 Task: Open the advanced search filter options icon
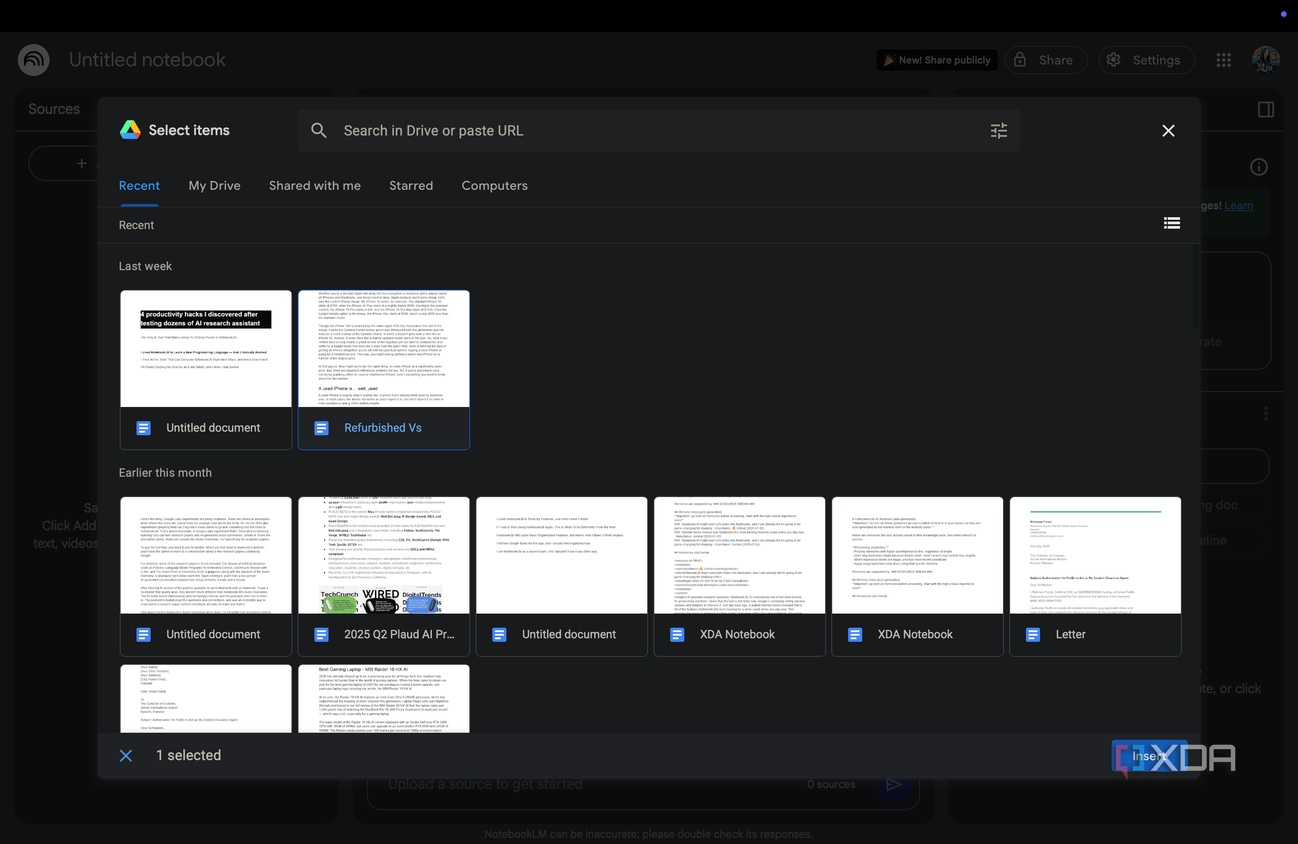click(999, 130)
